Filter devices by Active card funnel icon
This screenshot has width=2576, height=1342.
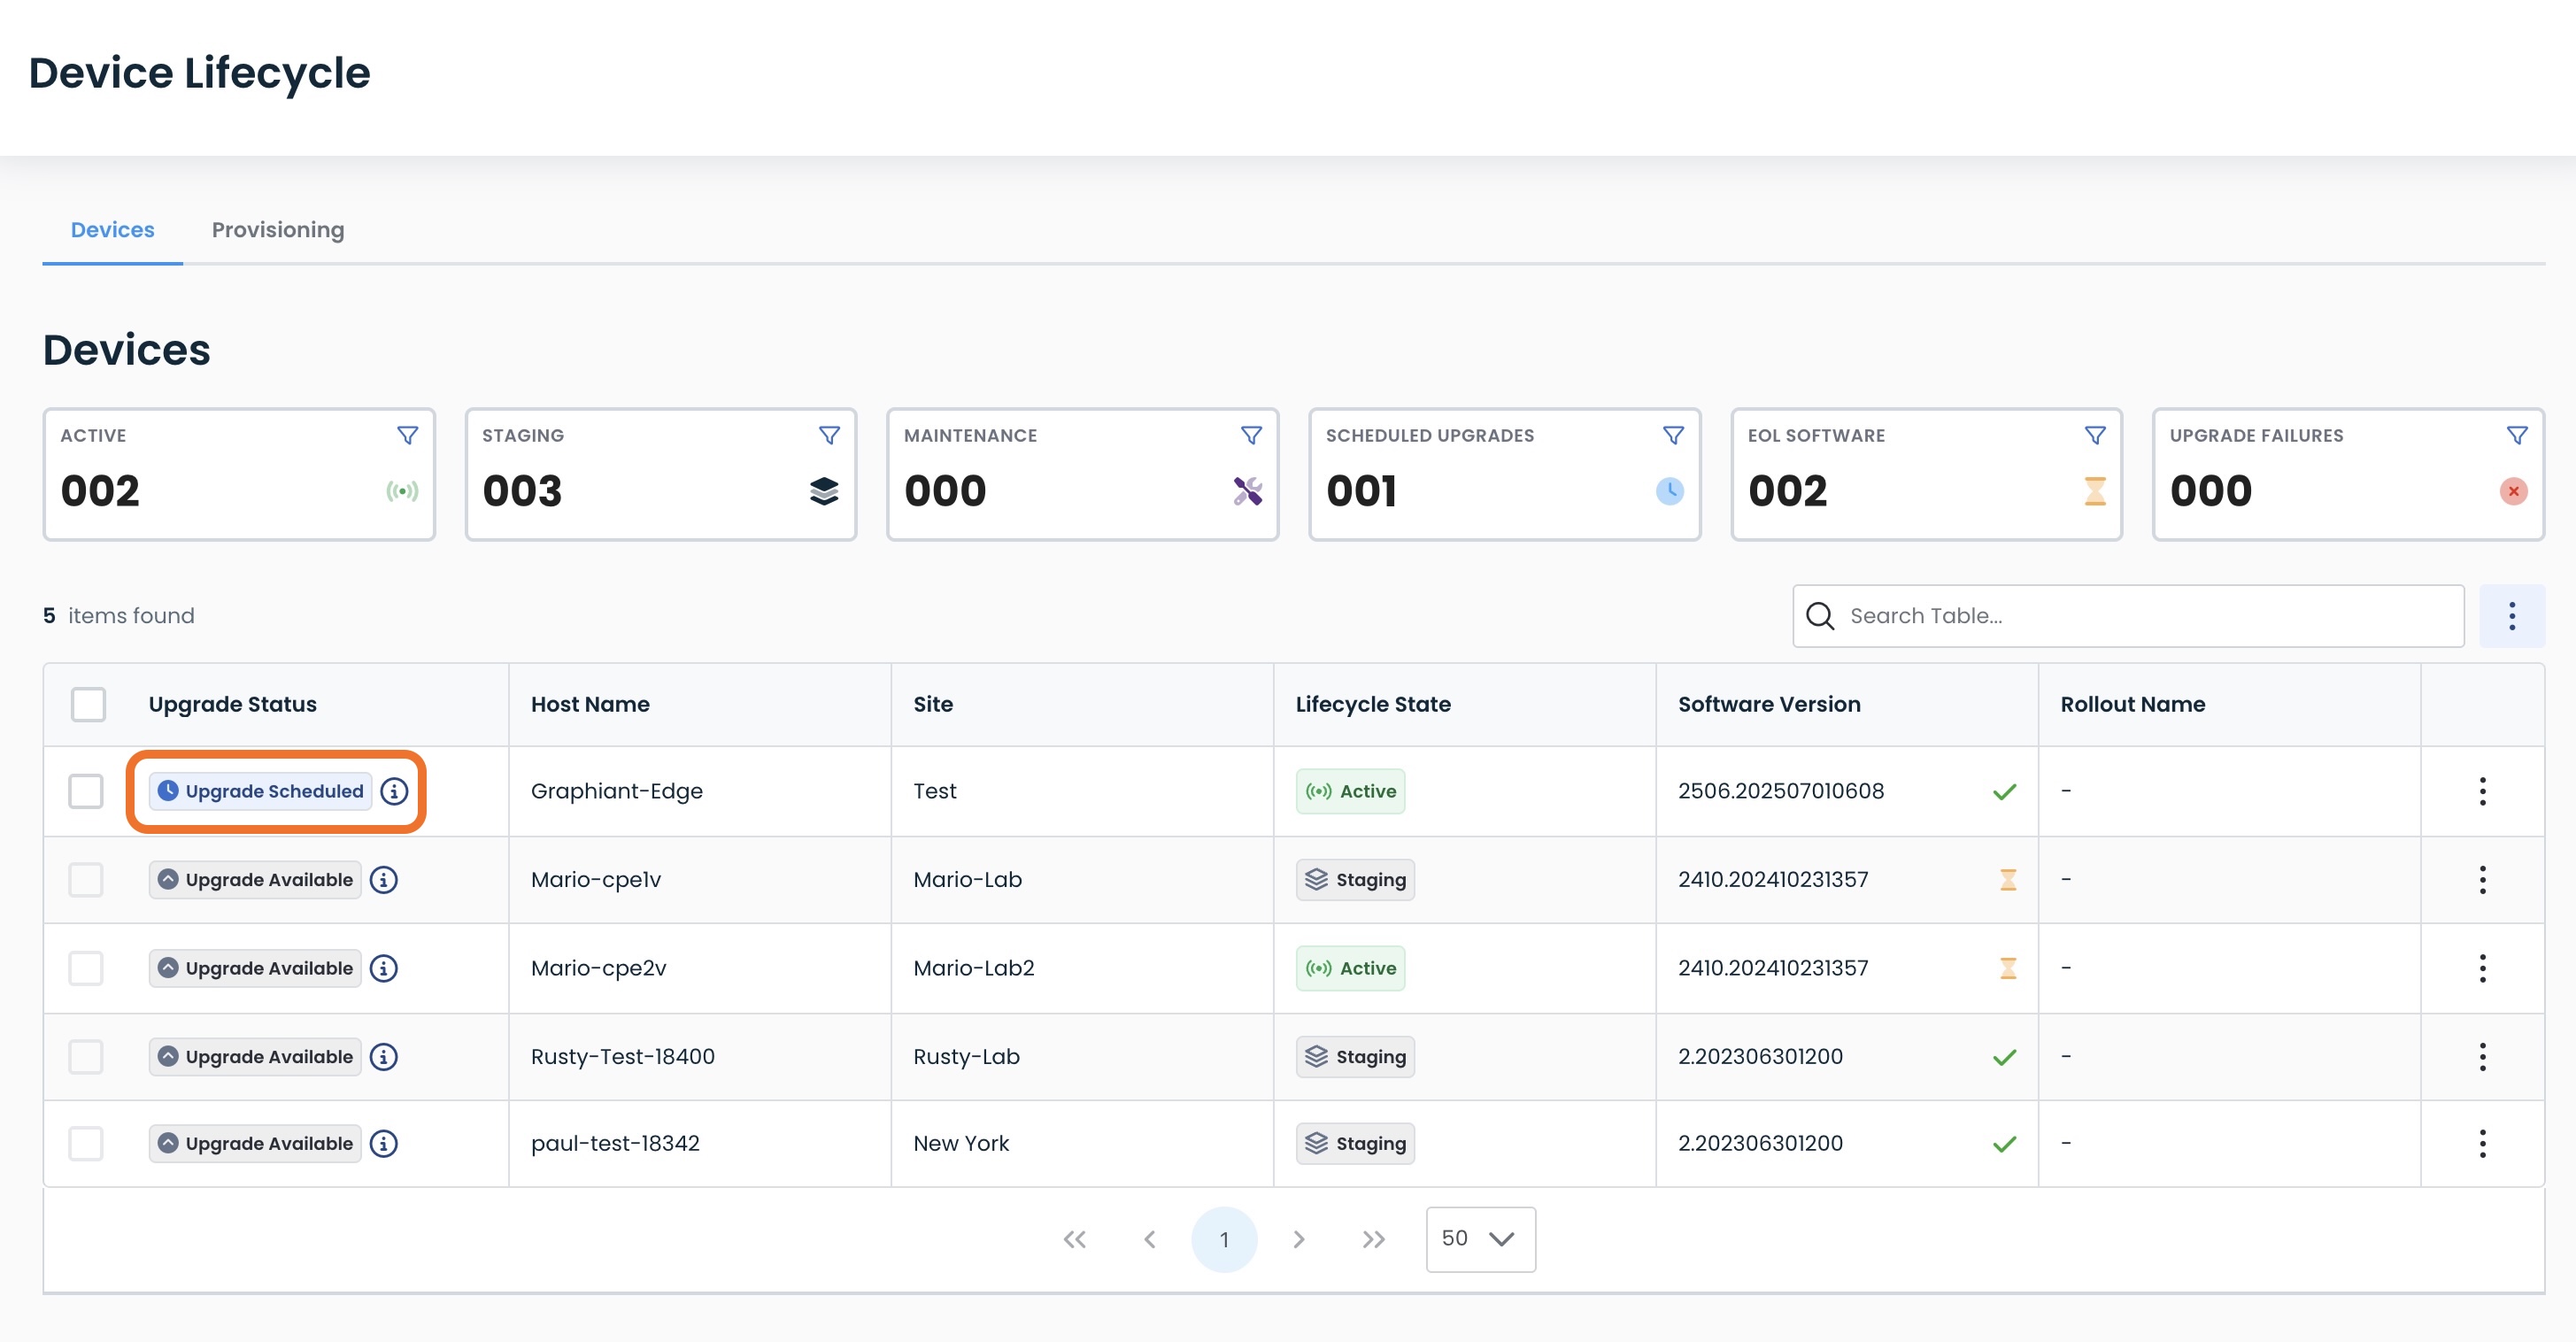407,435
